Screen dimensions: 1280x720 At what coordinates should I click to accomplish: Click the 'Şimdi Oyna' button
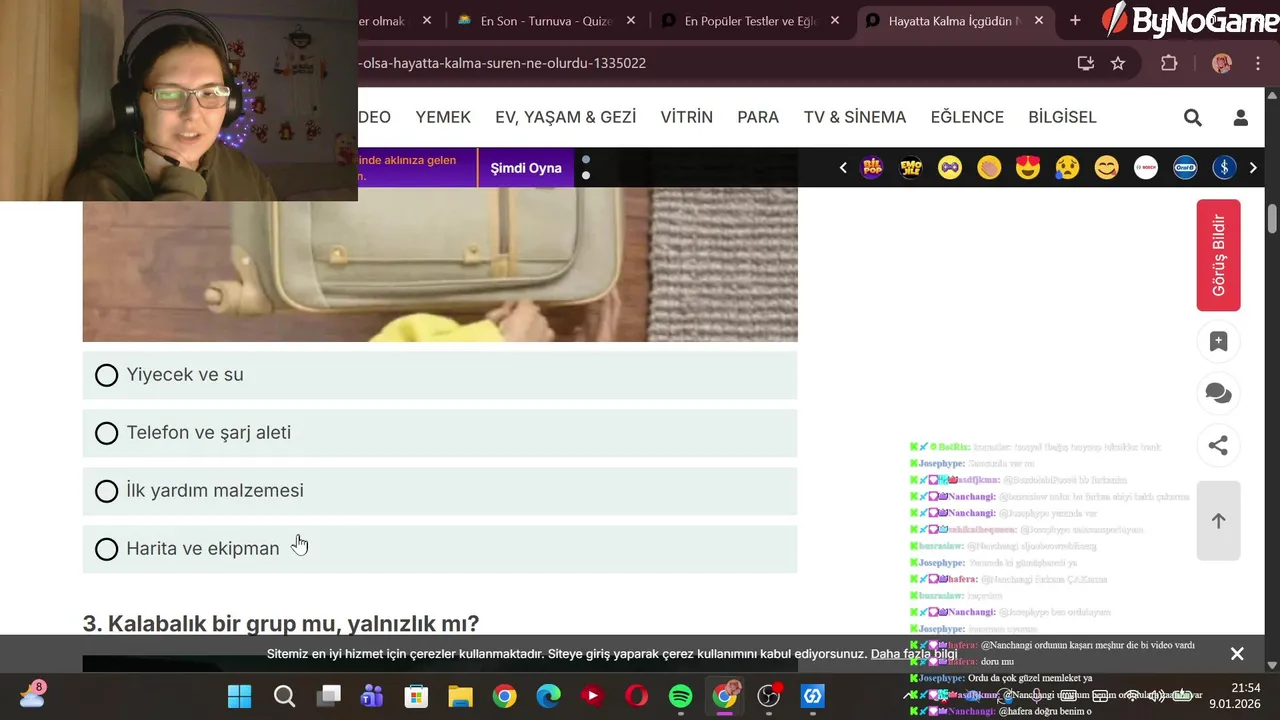(x=526, y=168)
